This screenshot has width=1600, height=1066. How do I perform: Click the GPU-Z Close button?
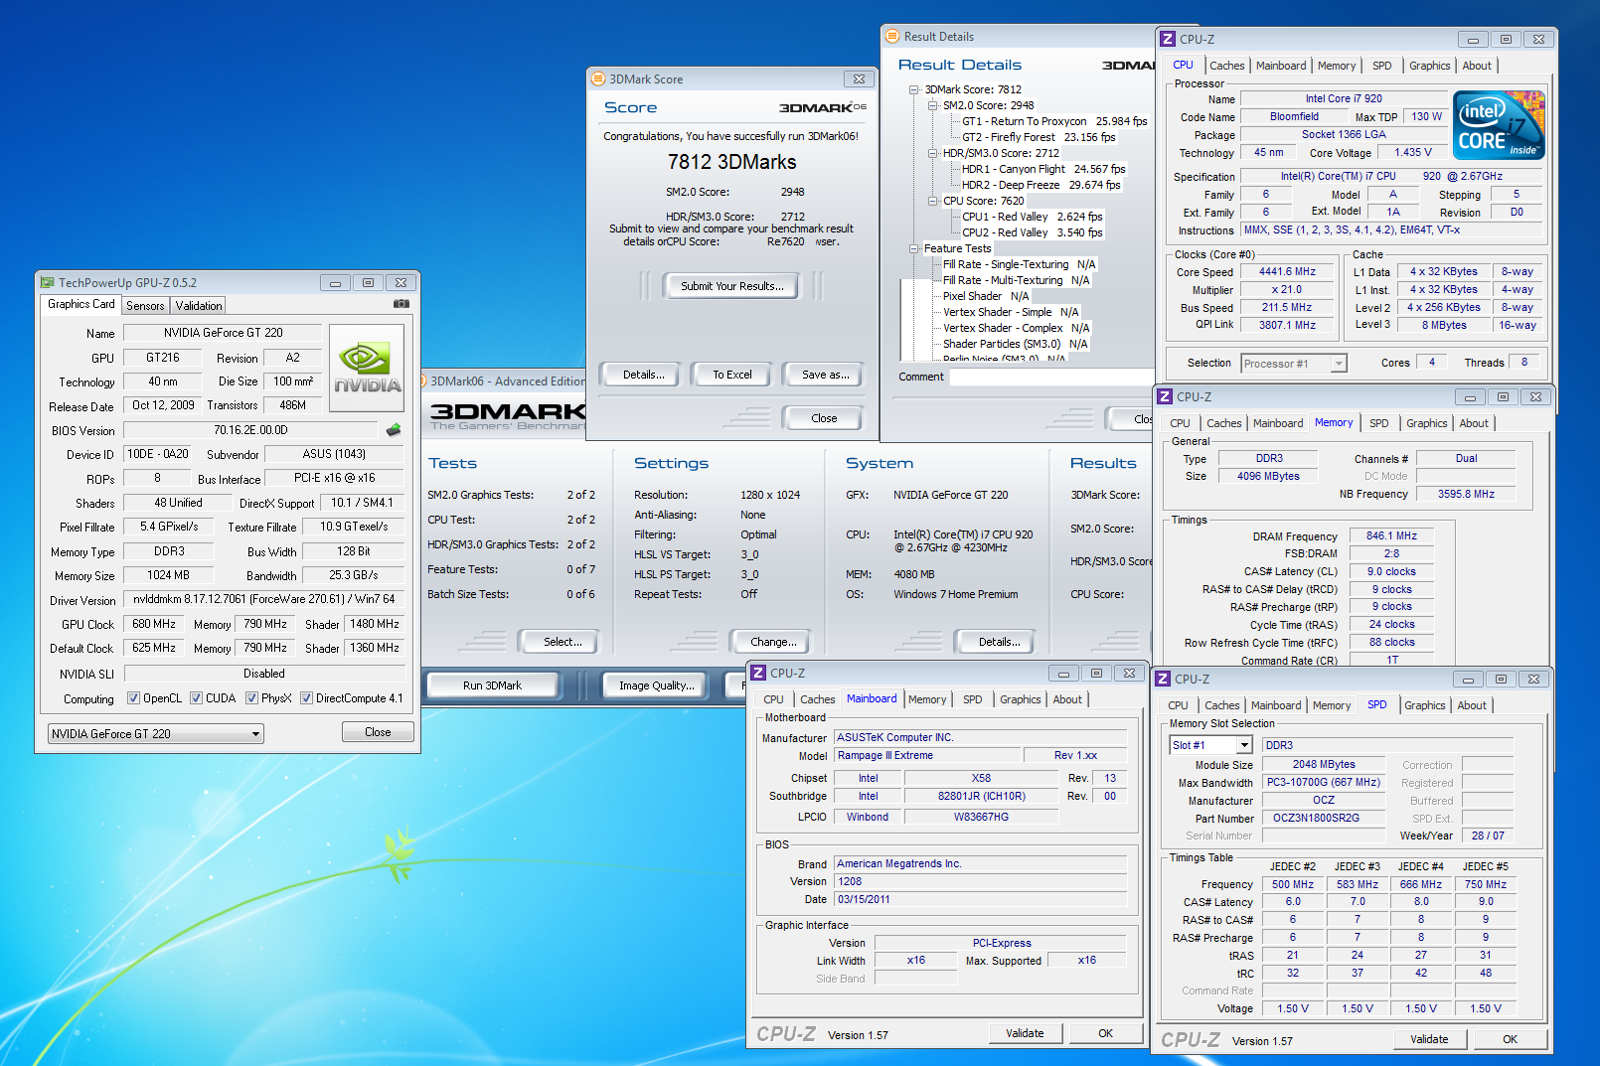pyautogui.click(x=378, y=733)
